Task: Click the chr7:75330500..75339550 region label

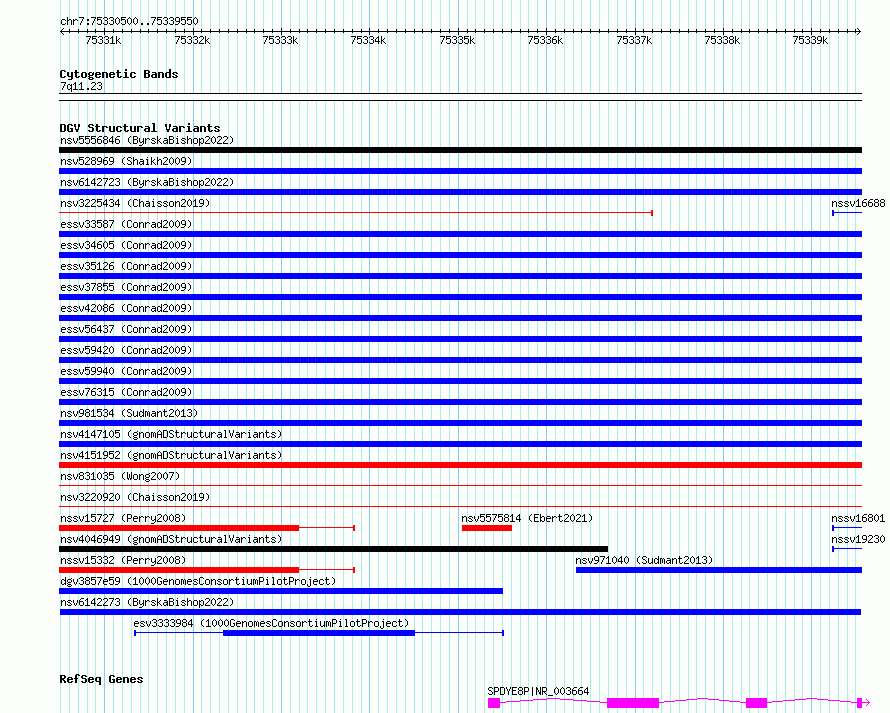Action: point(129,21)
